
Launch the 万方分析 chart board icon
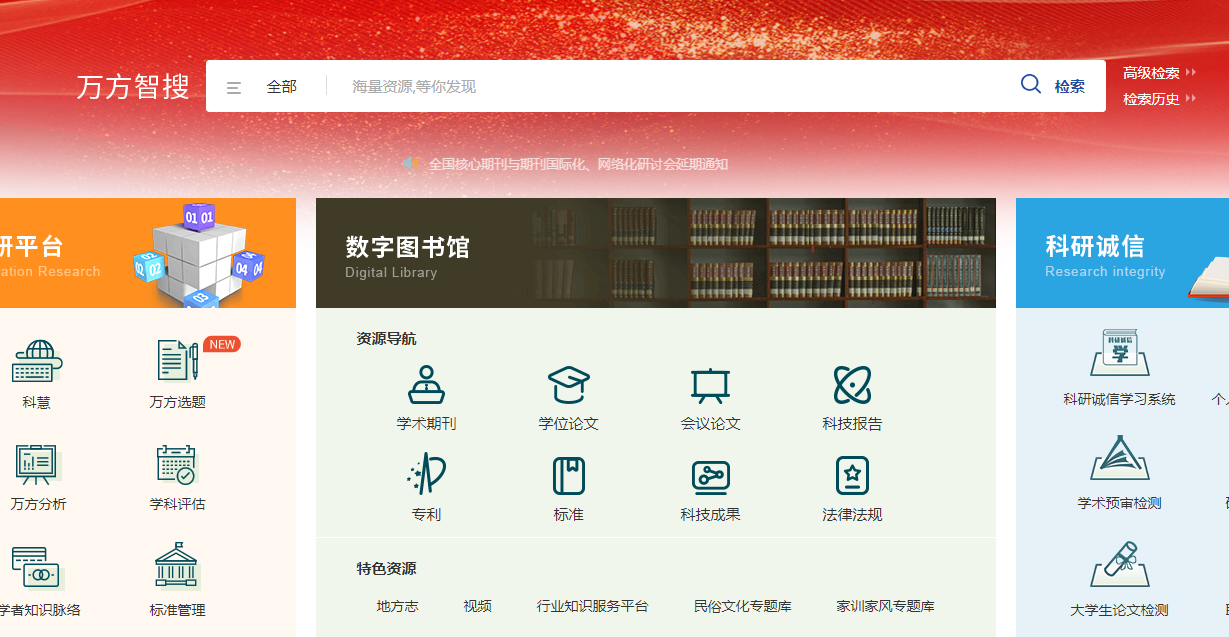click(x=38, y=465)
